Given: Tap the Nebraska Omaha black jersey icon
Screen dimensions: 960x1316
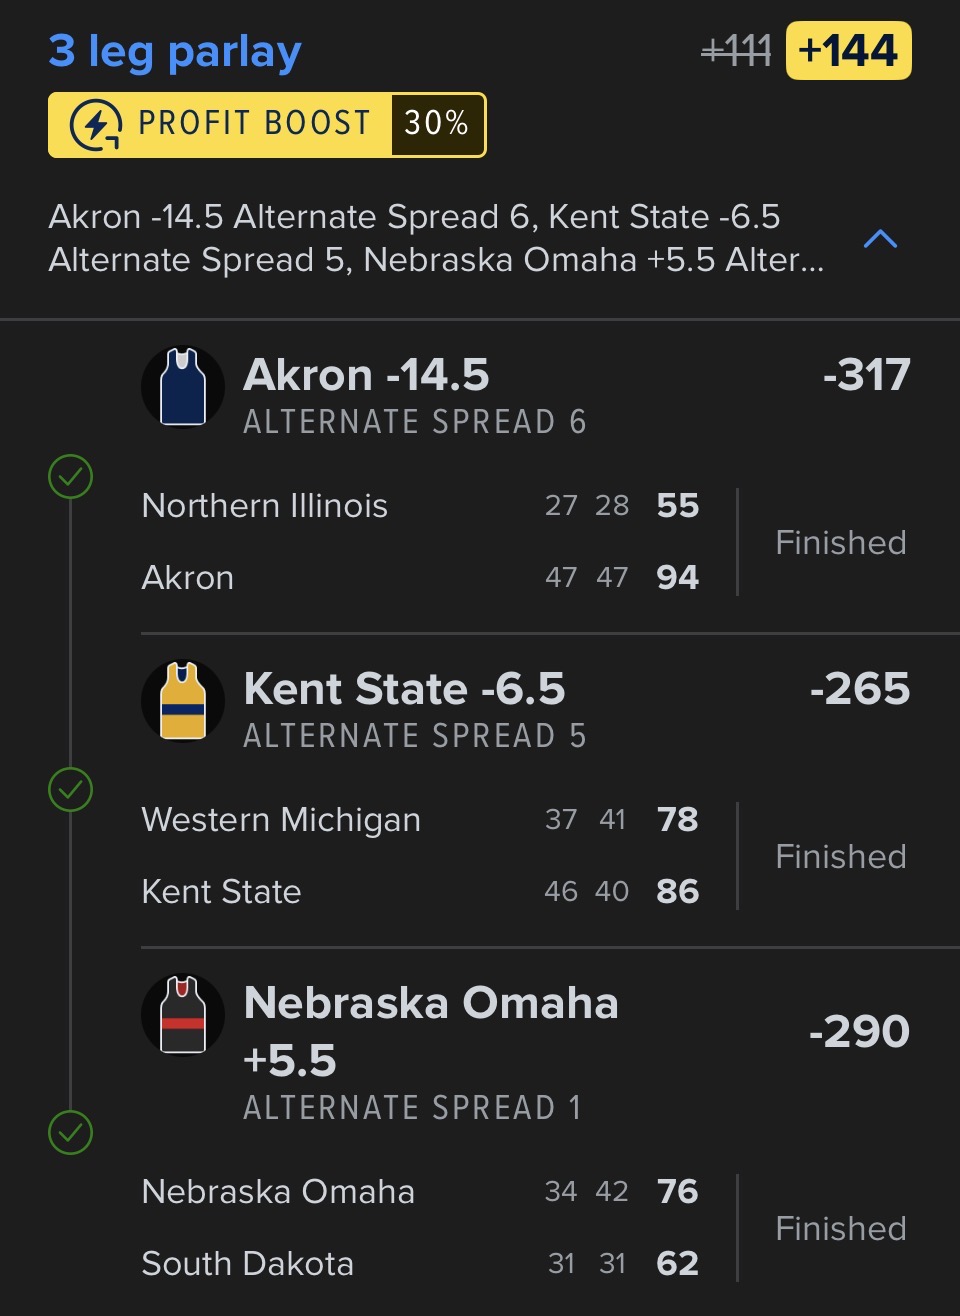Looking at the screenshot, I should 183,1015.
